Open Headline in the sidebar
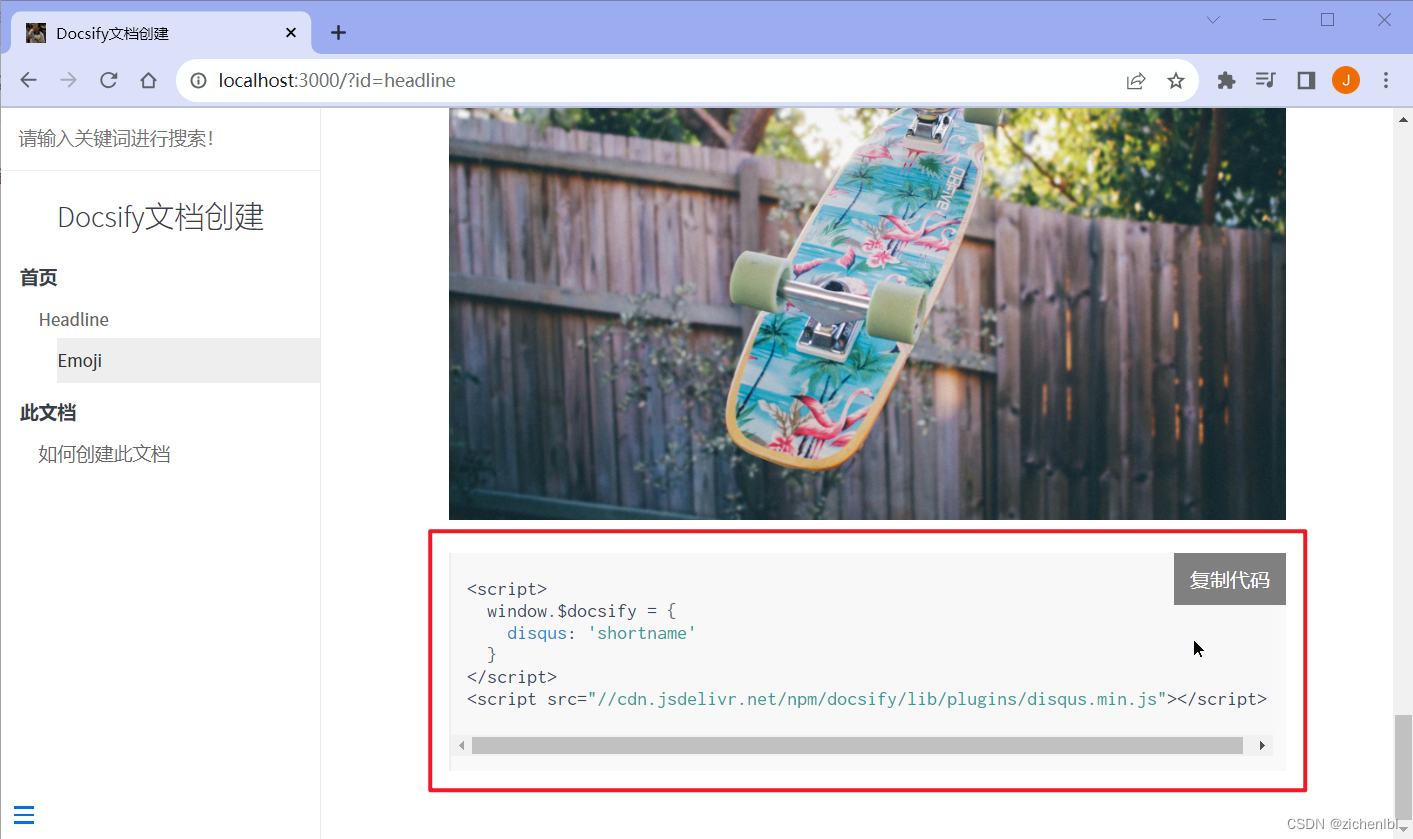Screen dimensions: 1413x839 click(74, 320)
